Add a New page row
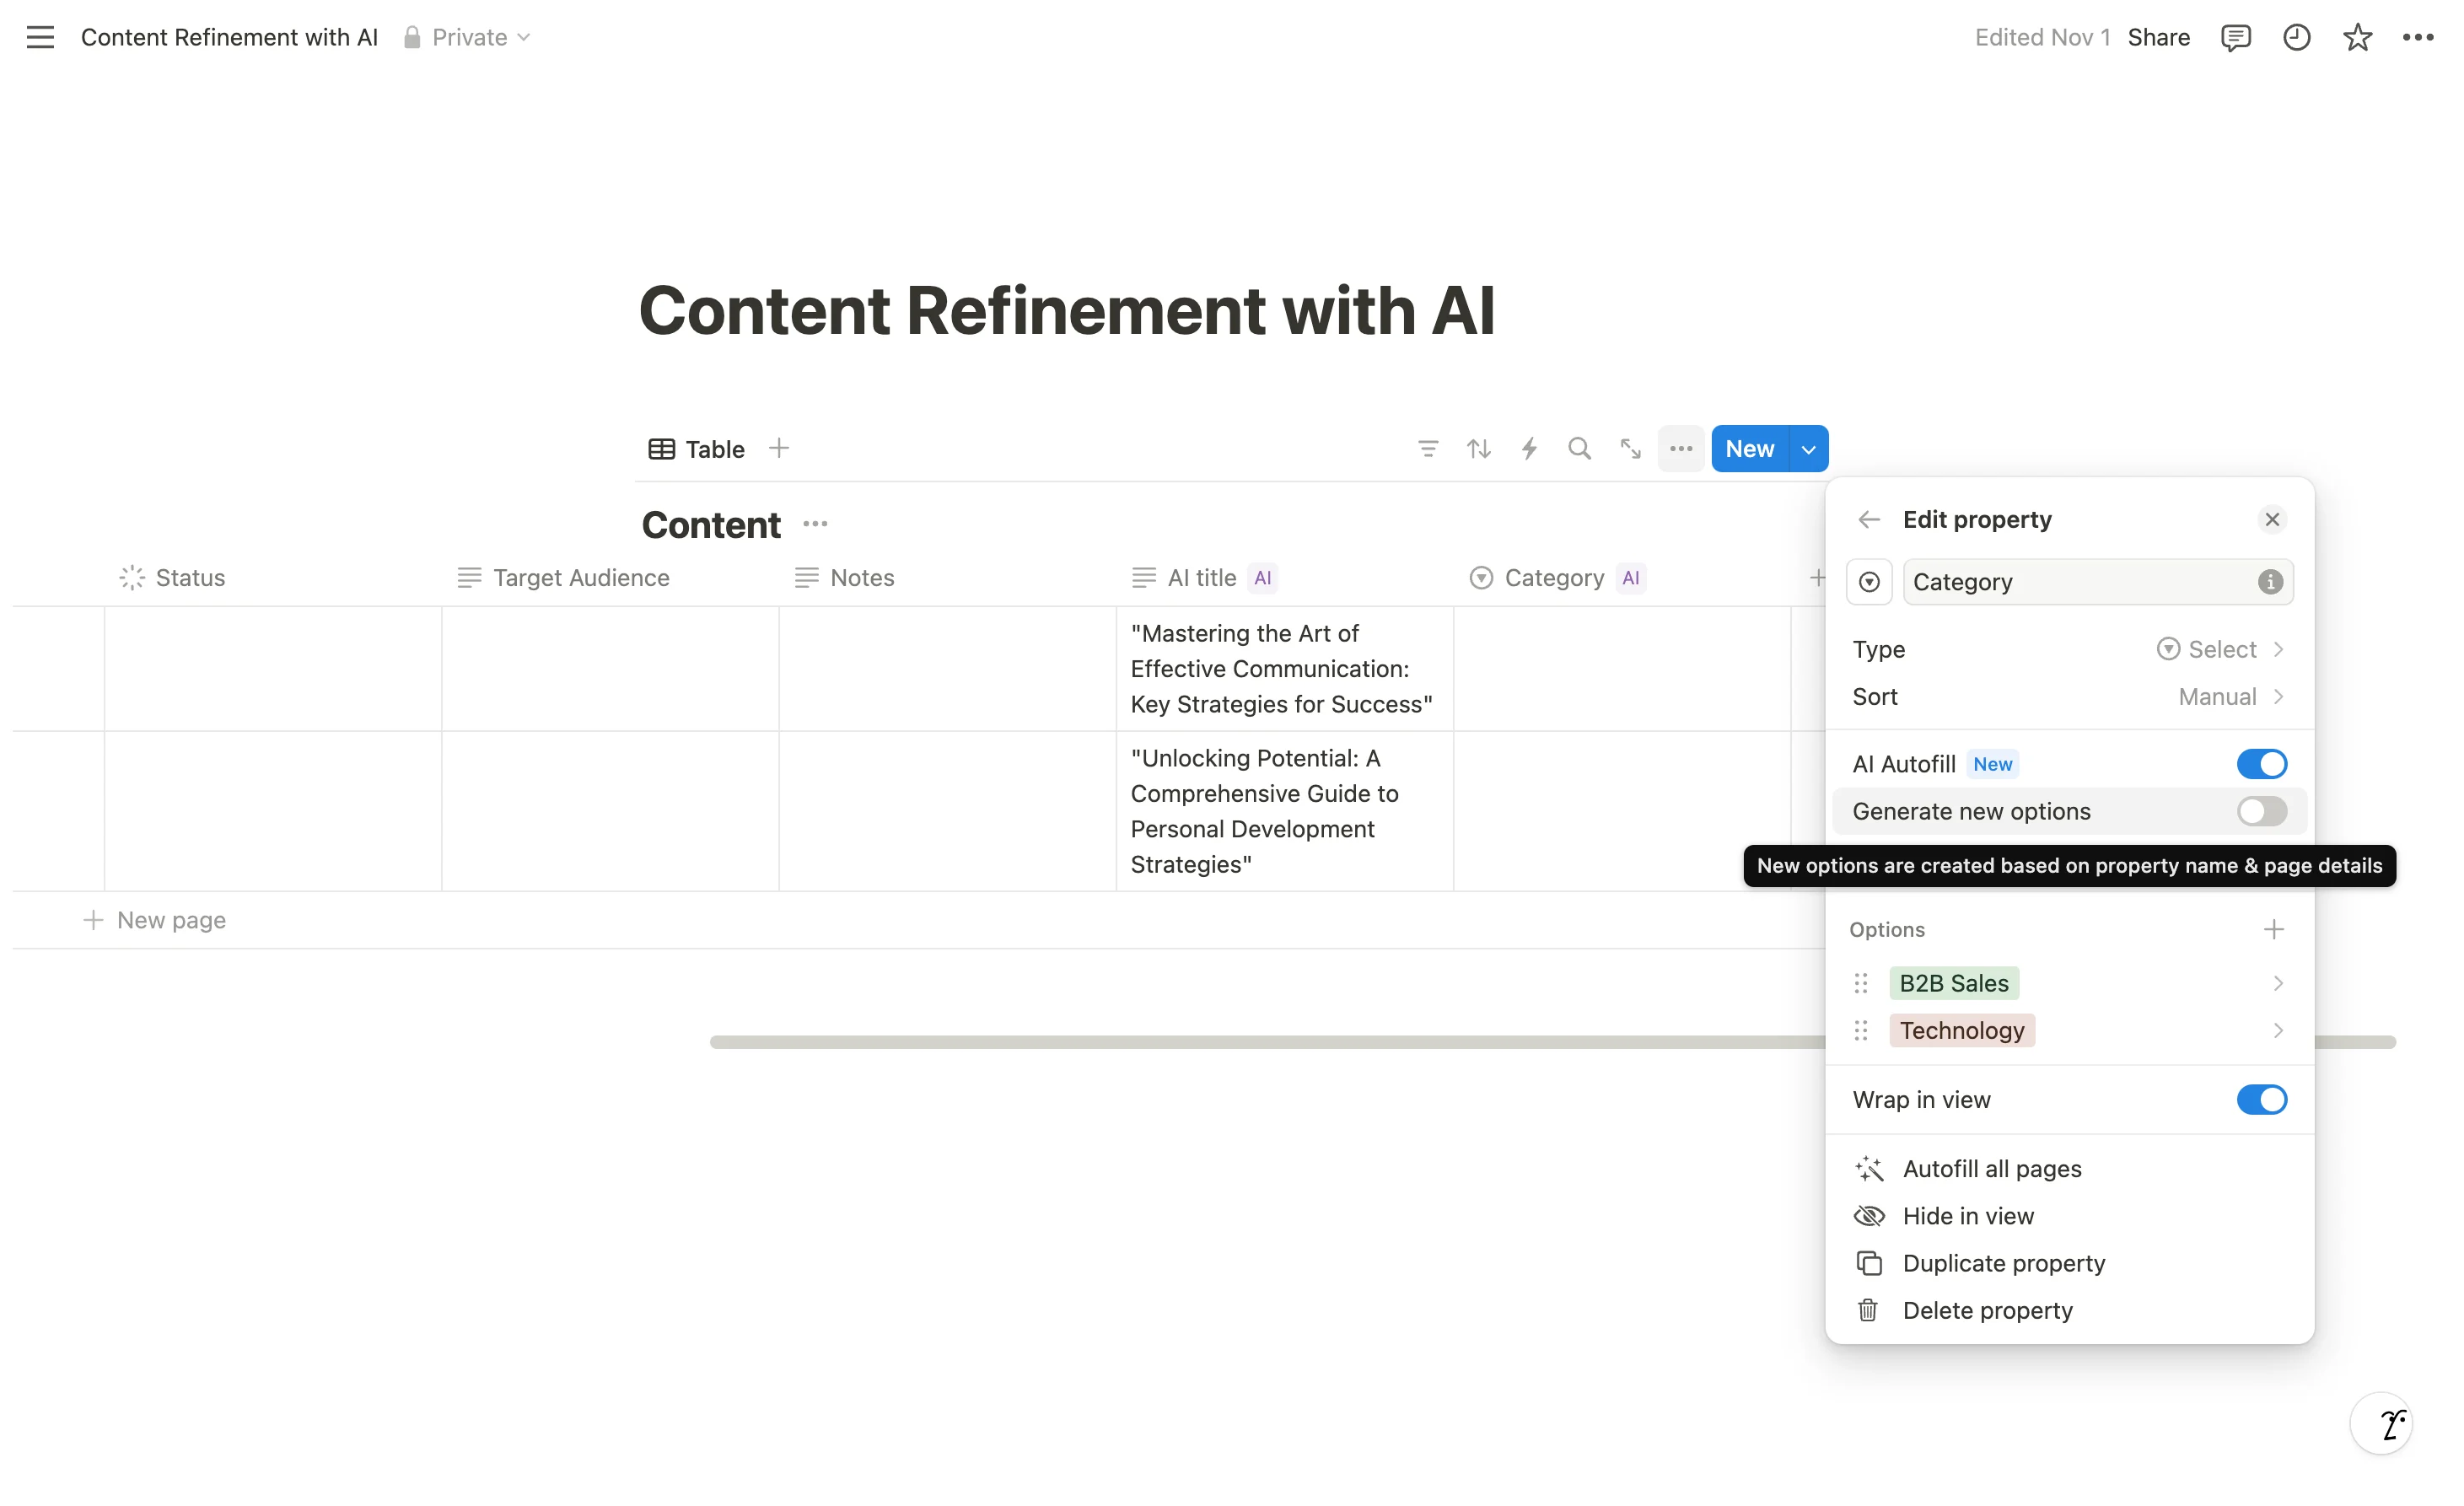The height and width of the screenshot is (1506, 2464). (170, 920)
